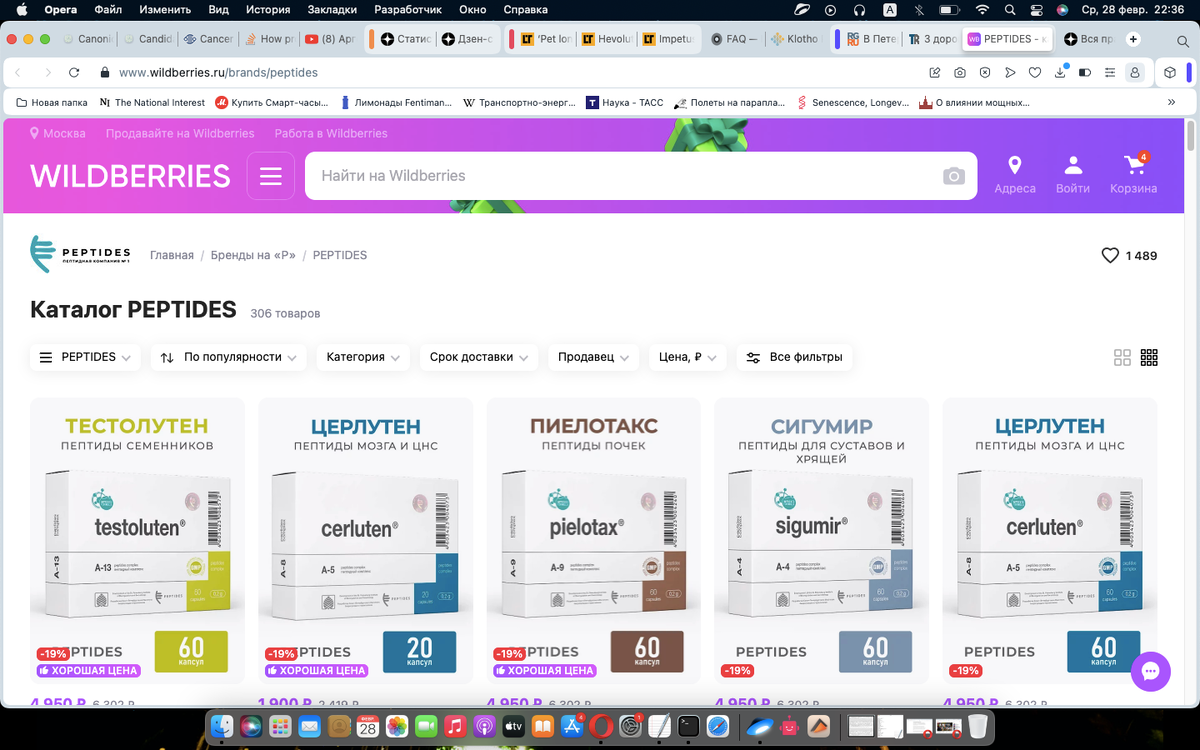Click the heart icon showing 1 489

tap(1110, 255)
